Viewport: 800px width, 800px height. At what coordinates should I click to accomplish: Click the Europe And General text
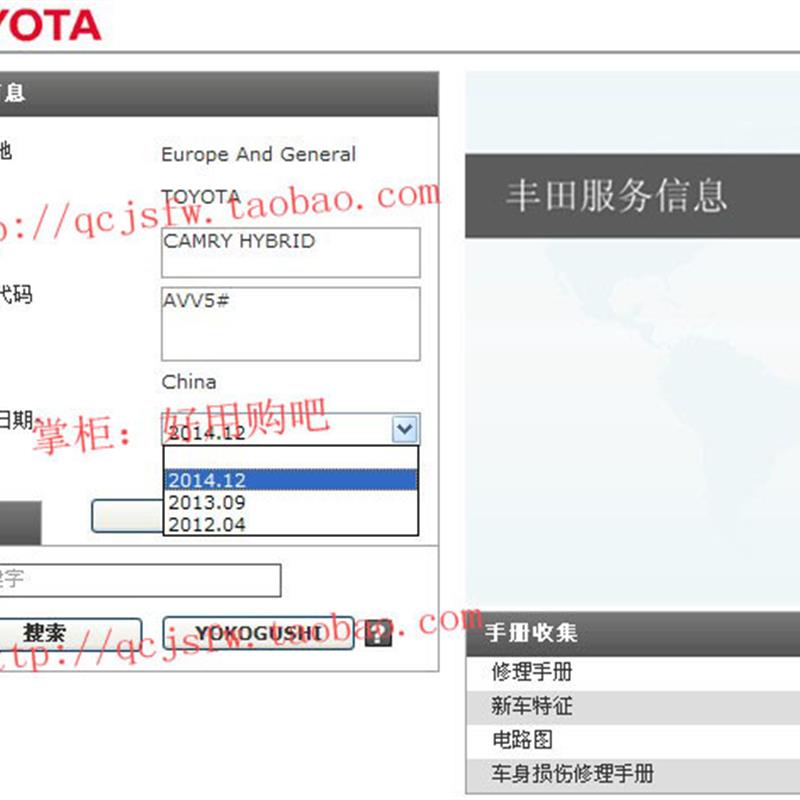point(258,154)
